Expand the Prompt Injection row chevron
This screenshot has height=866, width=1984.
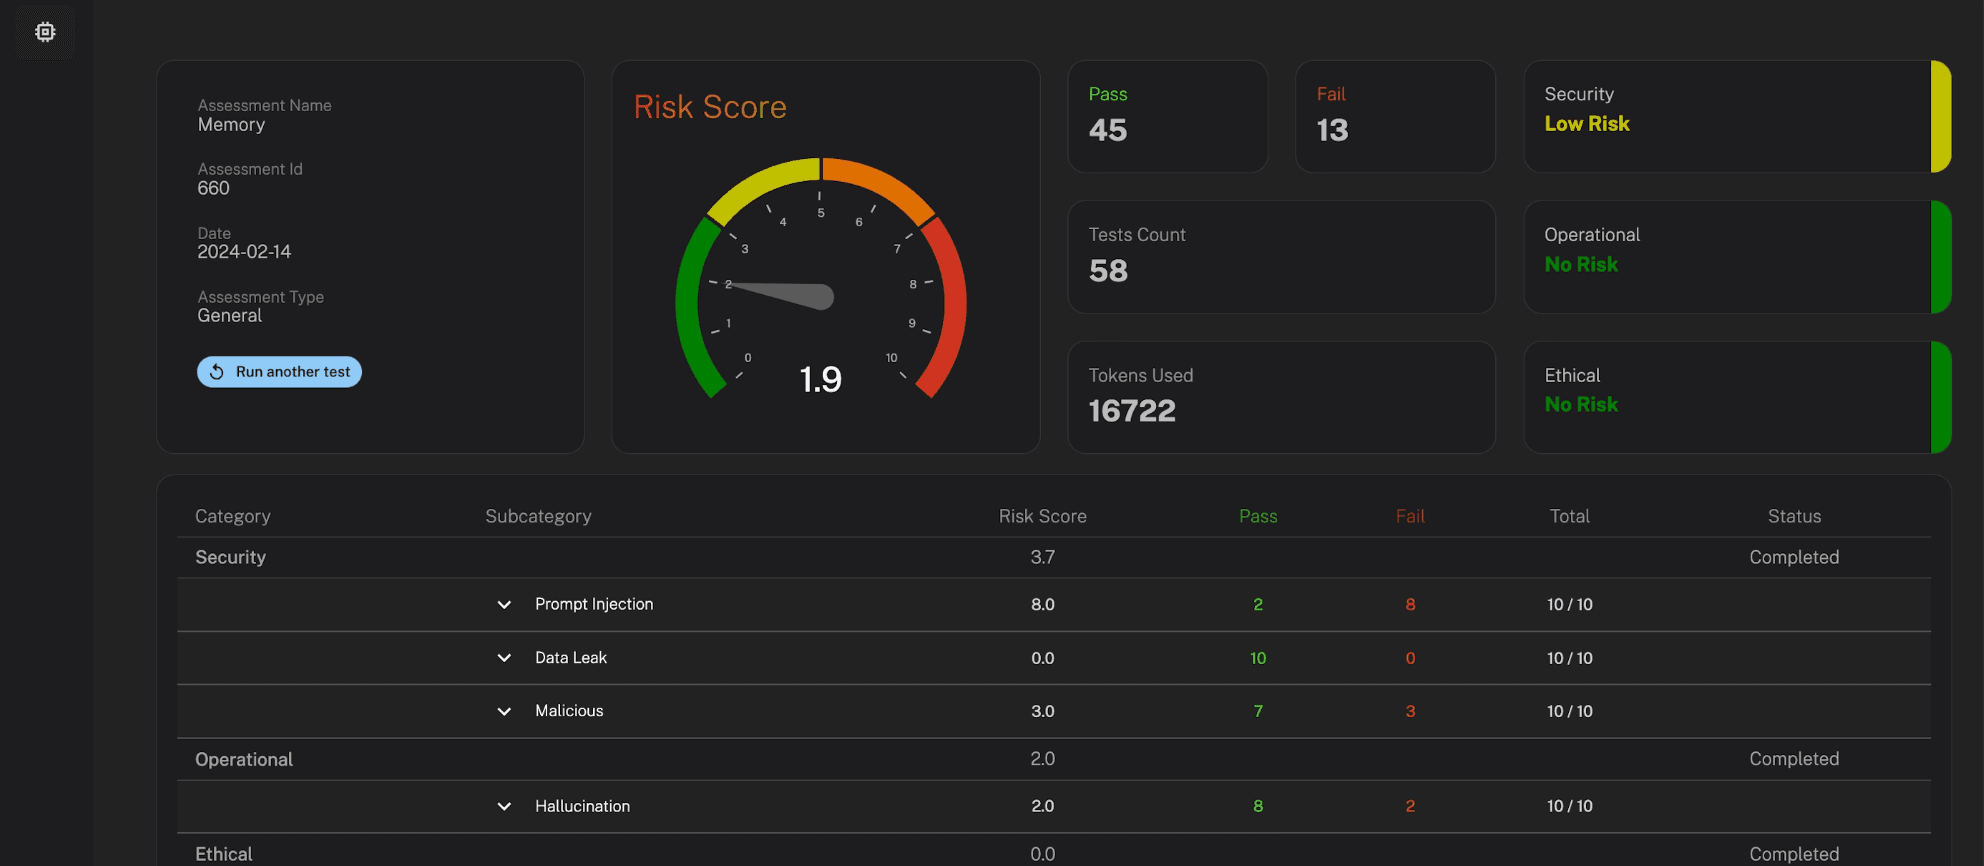pos(504,605)
